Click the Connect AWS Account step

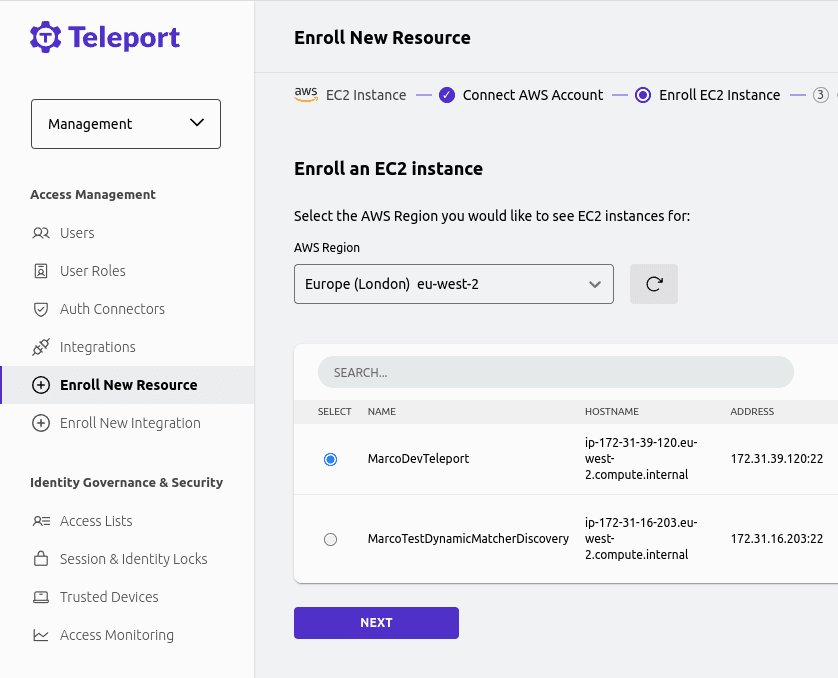point(532,95)
